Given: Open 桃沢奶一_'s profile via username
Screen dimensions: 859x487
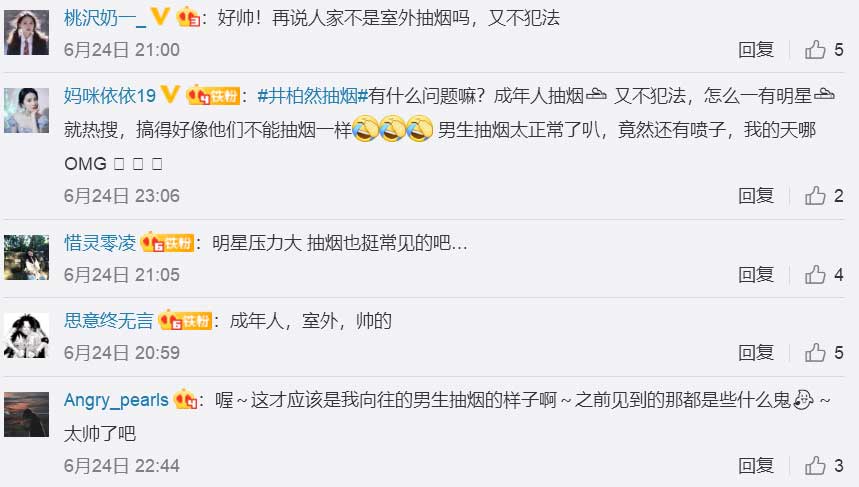Looking at the screenshot, I should click(x=105, y=18).
